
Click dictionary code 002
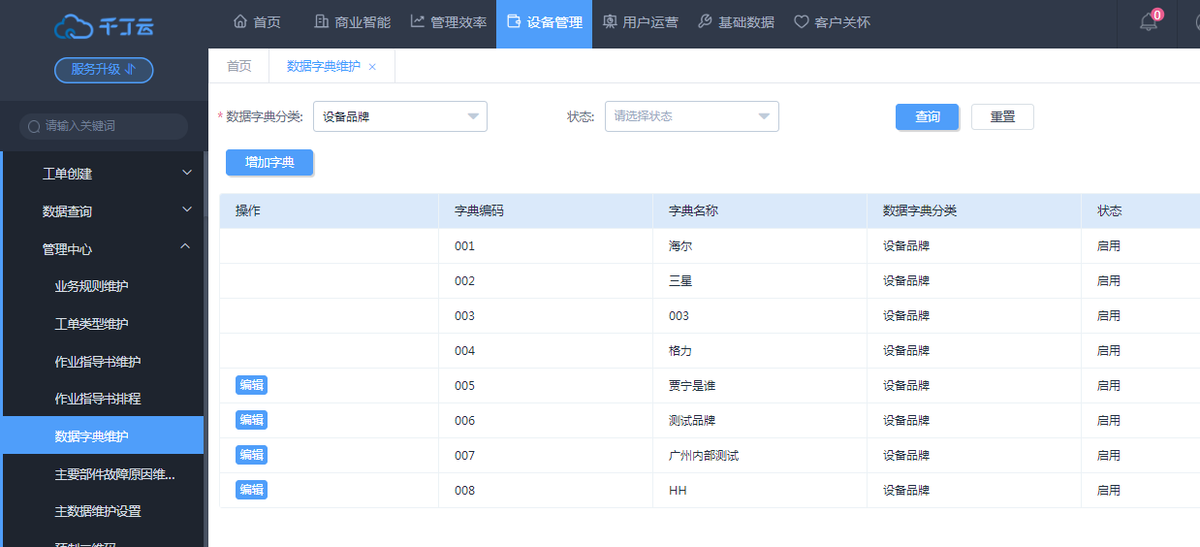click(464, 281)
